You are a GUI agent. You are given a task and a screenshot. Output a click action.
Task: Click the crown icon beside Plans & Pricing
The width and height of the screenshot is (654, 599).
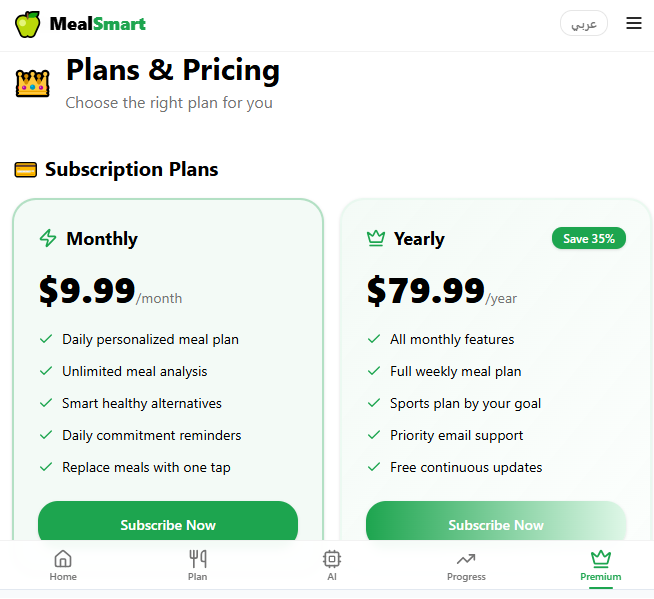pyautogui.click(x=33, y=83)
